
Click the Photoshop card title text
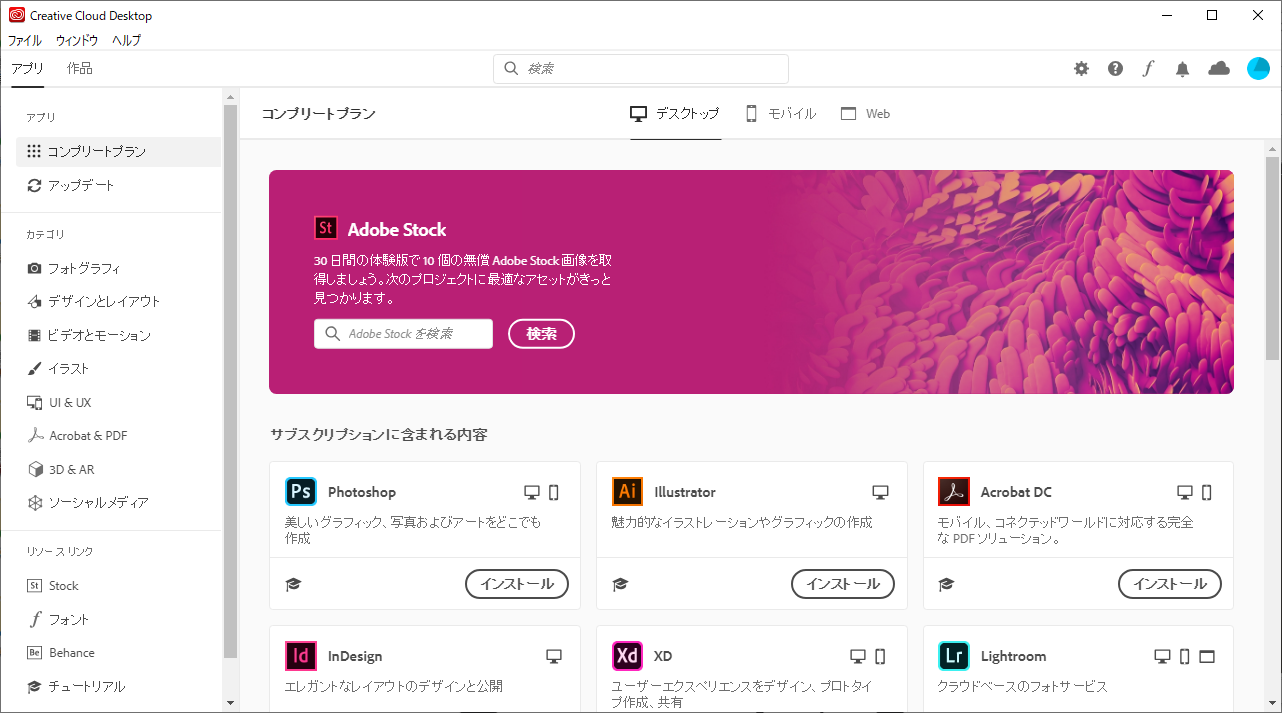point(362,492)
